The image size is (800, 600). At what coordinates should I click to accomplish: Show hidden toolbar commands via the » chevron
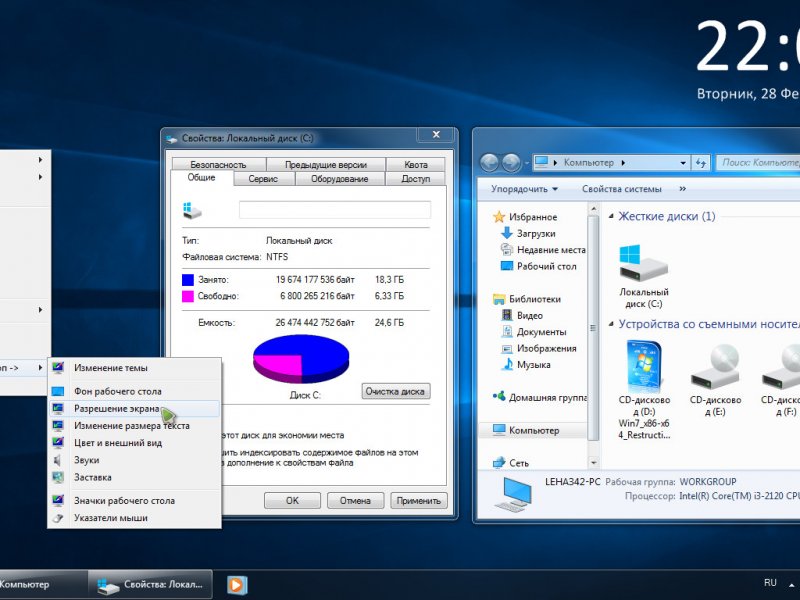(x=683, y=188)
